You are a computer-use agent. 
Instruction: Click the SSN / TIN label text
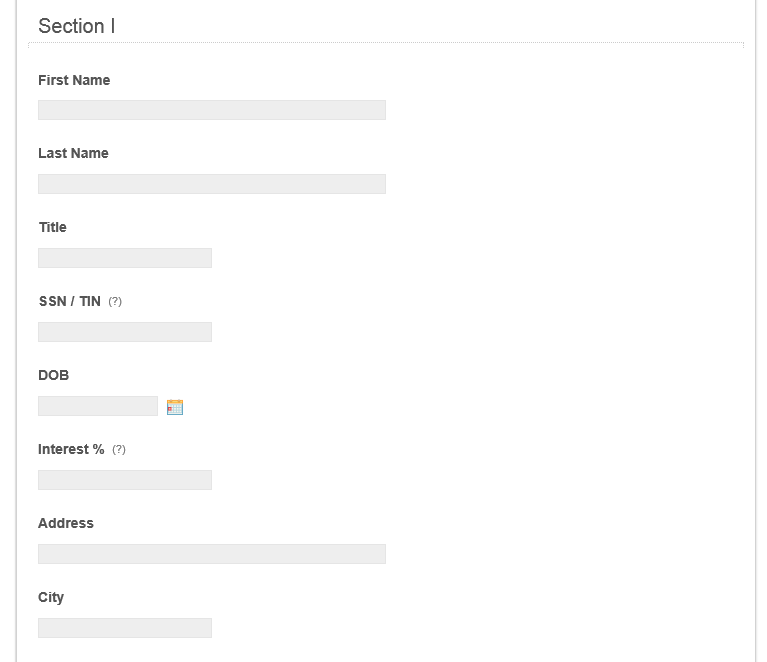coord(69,301)
